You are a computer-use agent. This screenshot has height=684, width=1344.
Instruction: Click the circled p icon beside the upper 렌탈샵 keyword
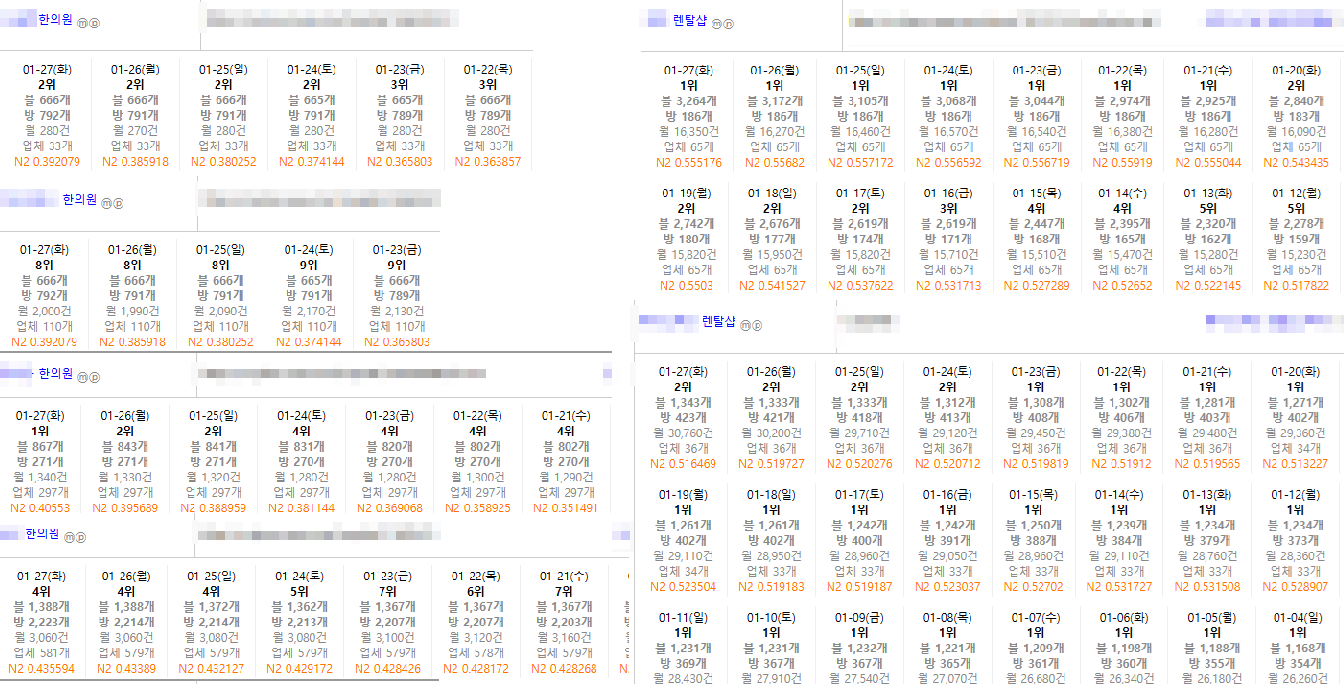728,22
